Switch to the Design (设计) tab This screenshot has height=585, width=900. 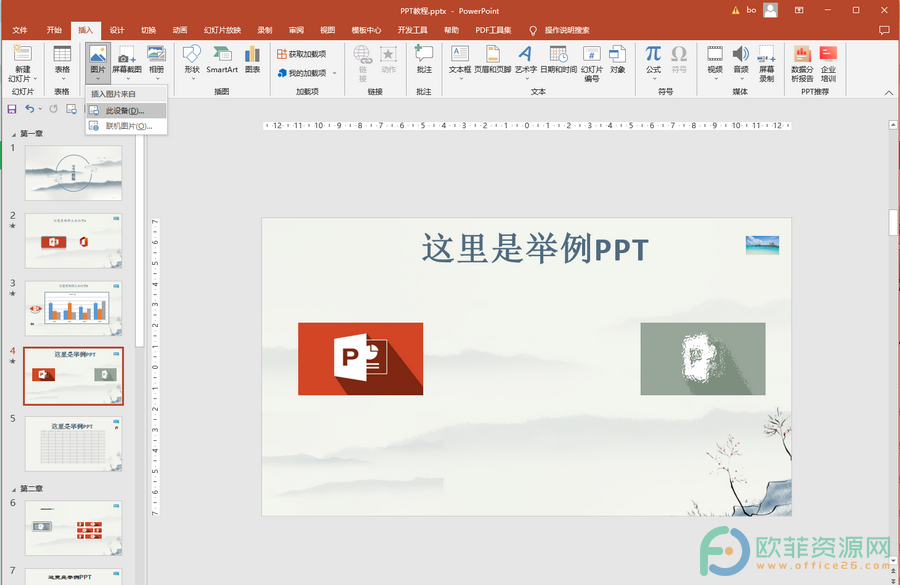[117, 30]
